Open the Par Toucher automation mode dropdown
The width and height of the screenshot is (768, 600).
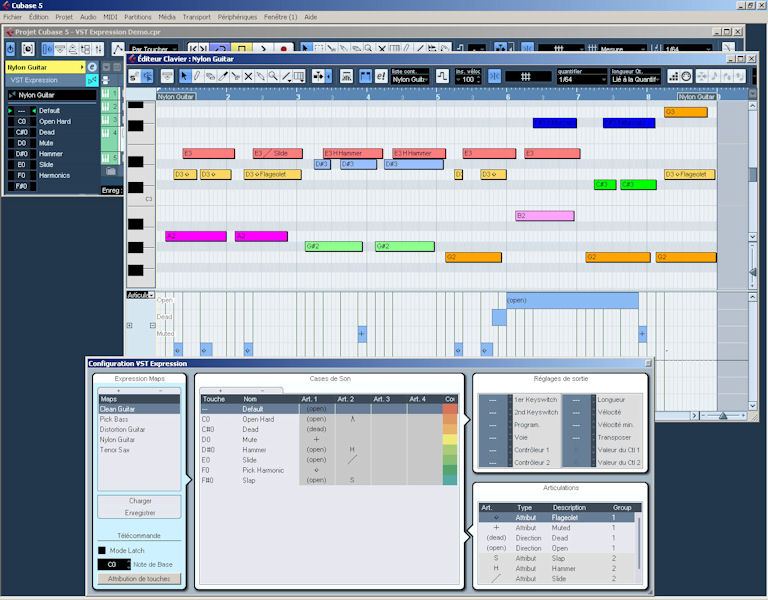click(x=154, y=49)
